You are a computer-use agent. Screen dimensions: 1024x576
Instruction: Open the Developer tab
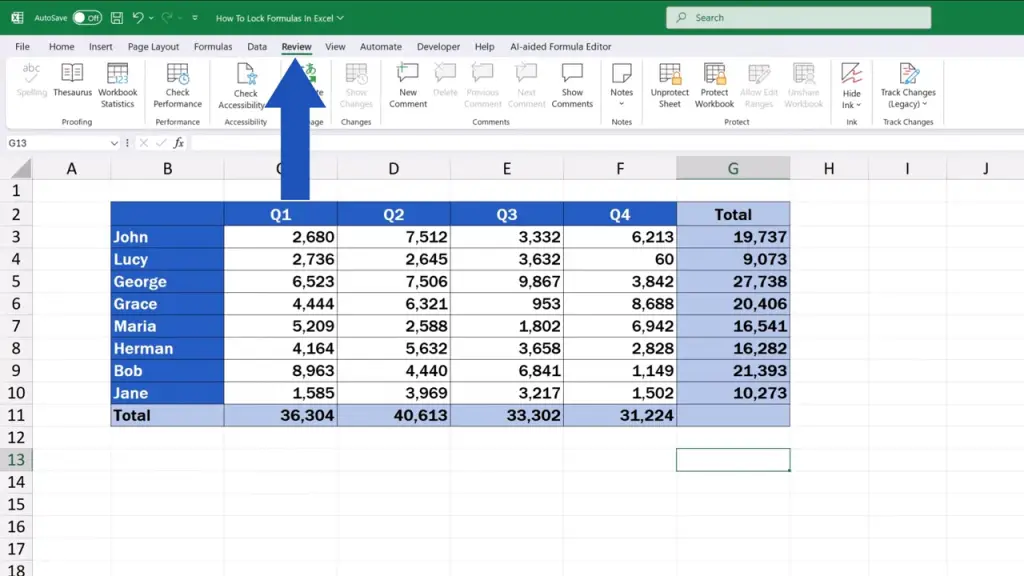(x=438, y=47)
